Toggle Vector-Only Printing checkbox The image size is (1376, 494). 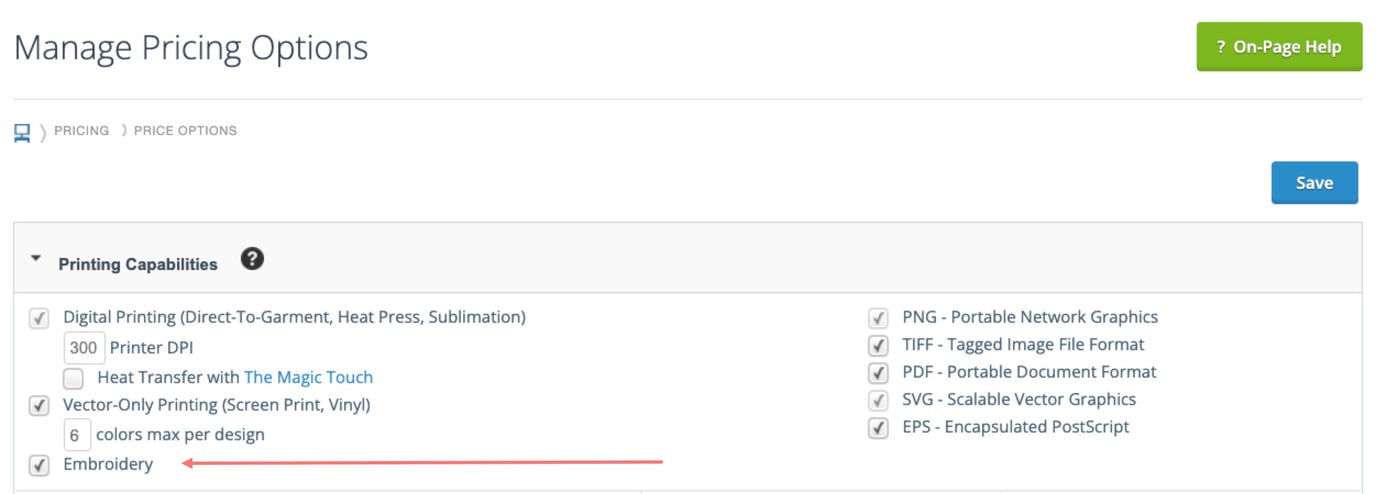point(39,407)
